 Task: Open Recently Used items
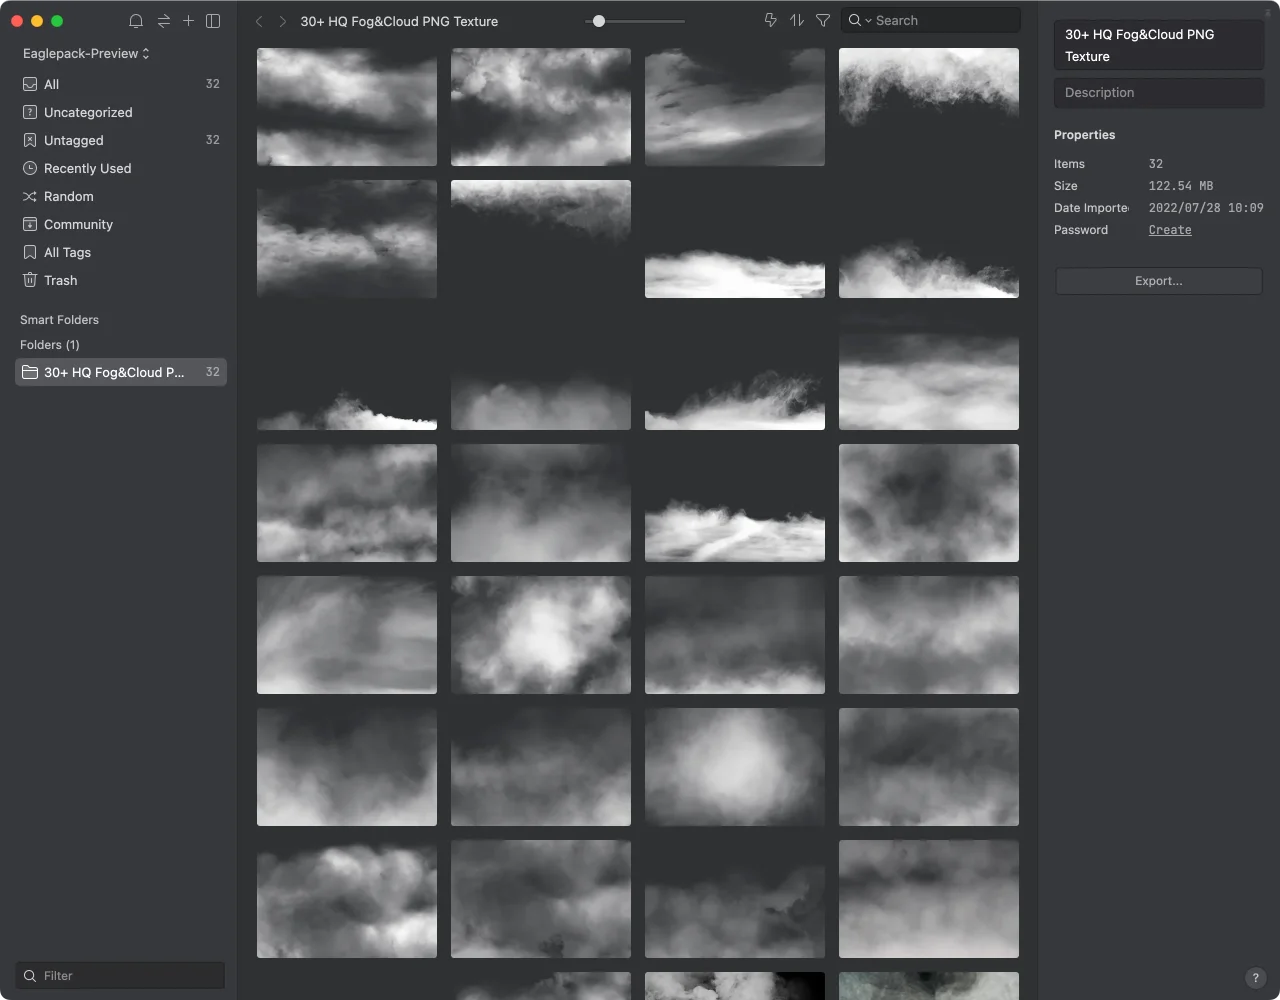(121, 168)
